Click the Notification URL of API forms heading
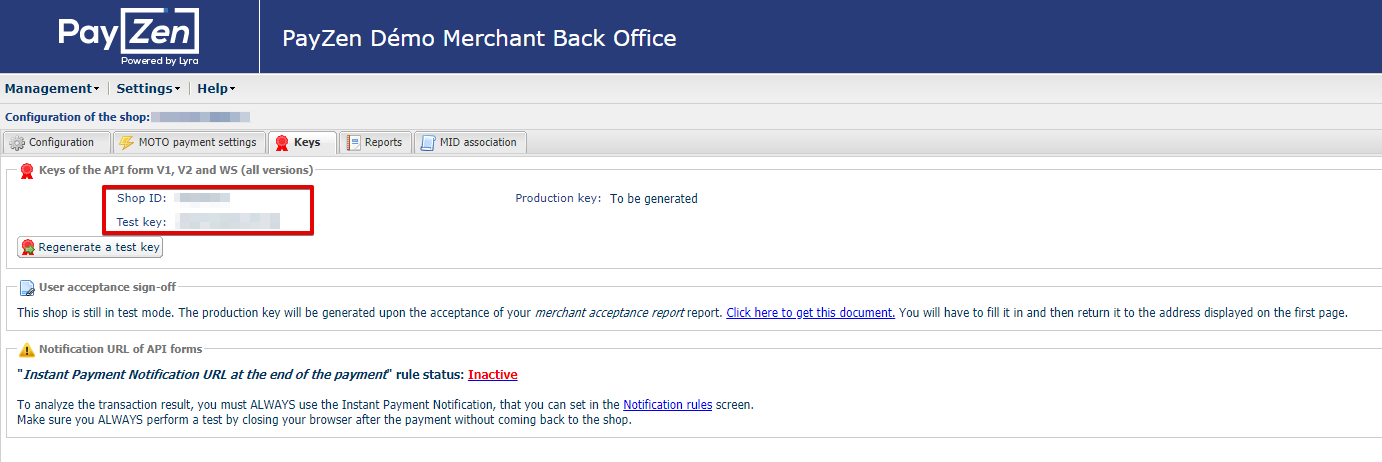This screenshot has height=462, width=1382. [x=120, y=349]
